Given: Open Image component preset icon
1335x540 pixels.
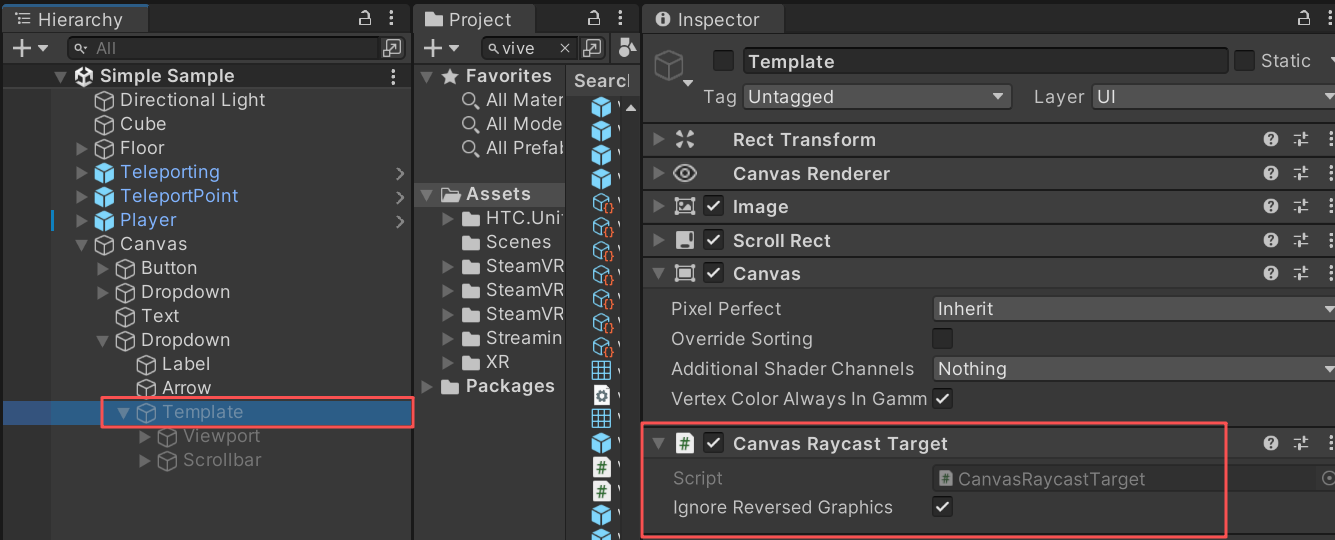Looking at the screenshot, I should click(1301, 207).
